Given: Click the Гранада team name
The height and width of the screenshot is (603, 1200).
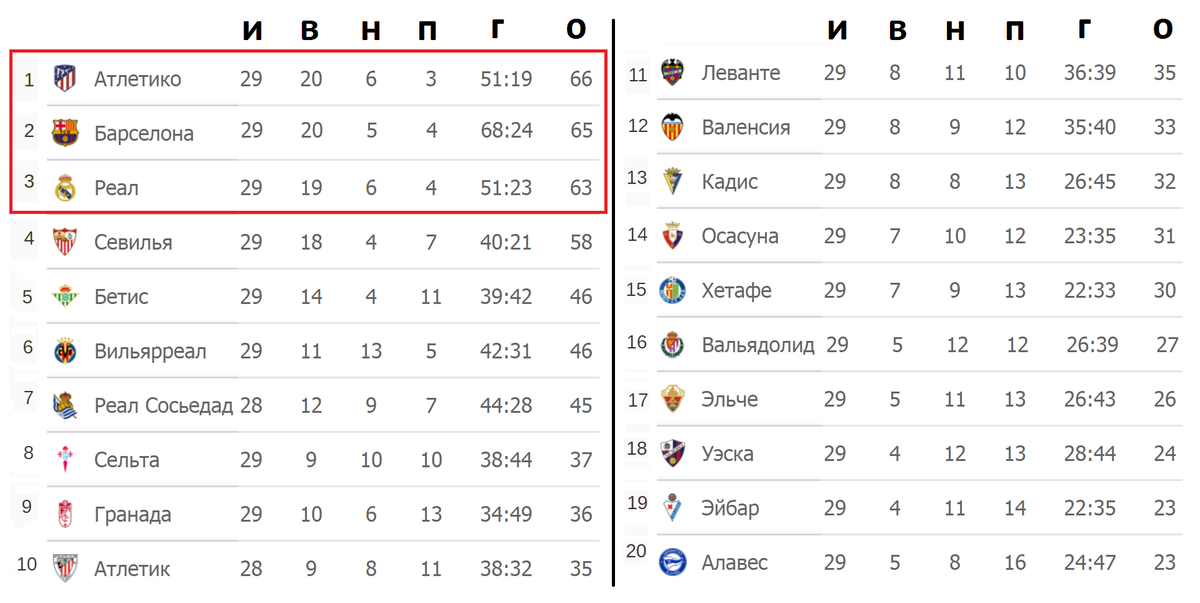Looking at the screenshot, I should pos(132,514).
